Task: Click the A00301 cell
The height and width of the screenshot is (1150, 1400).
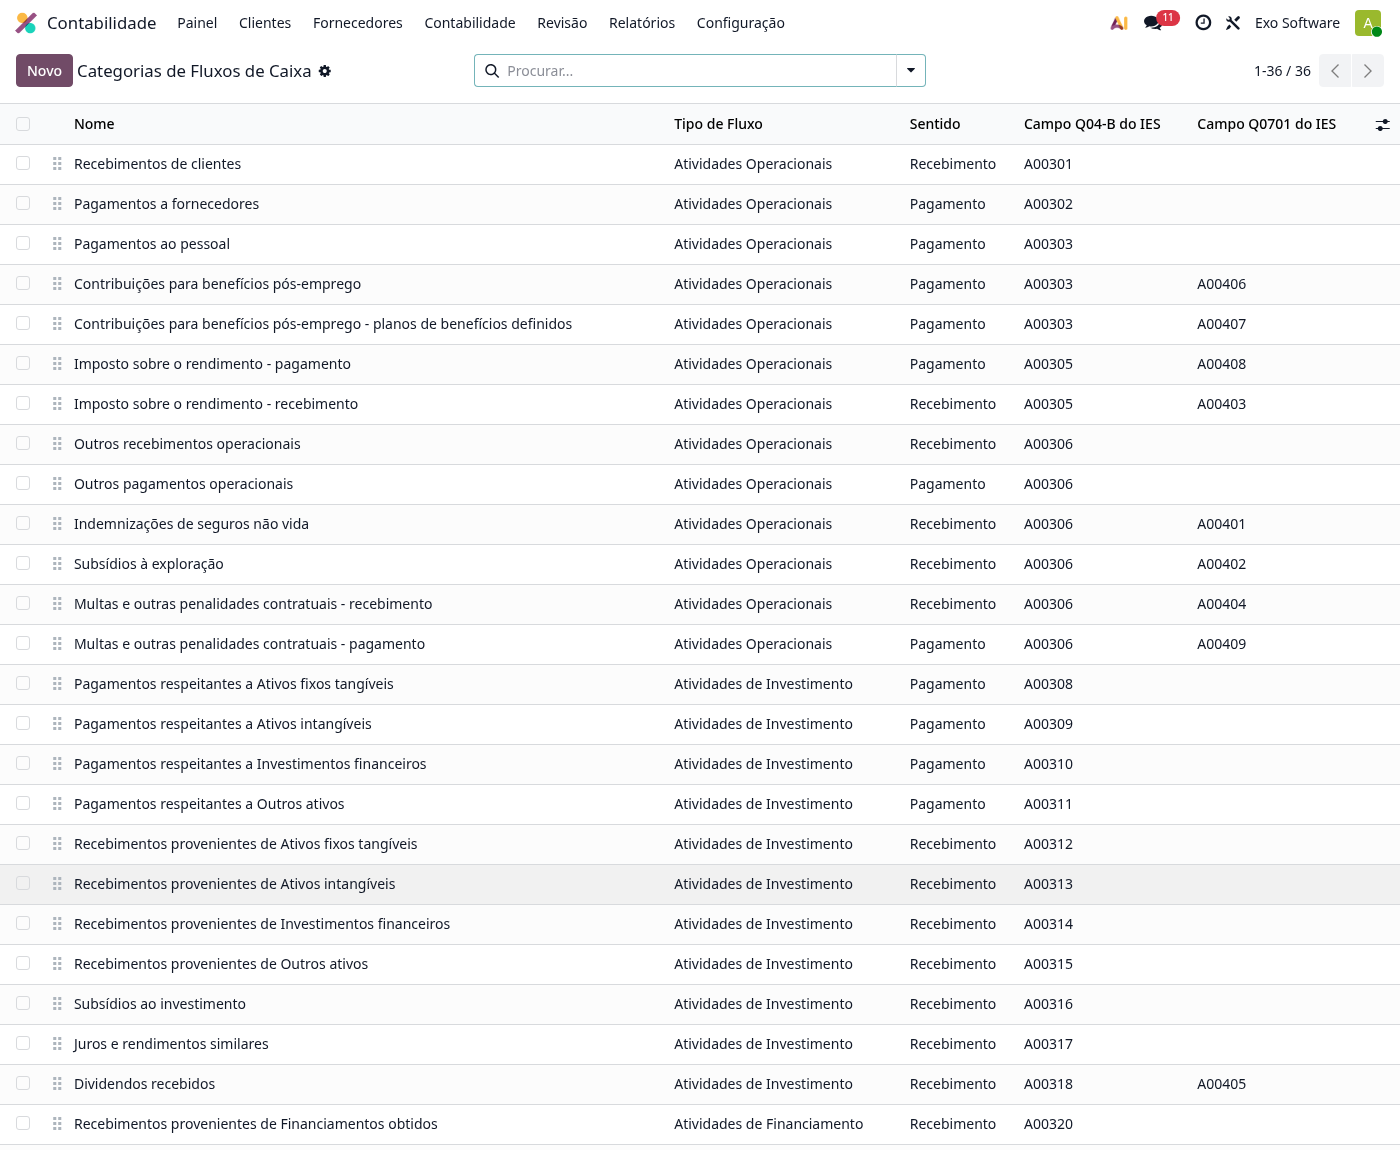Action: click(1048, 164)
